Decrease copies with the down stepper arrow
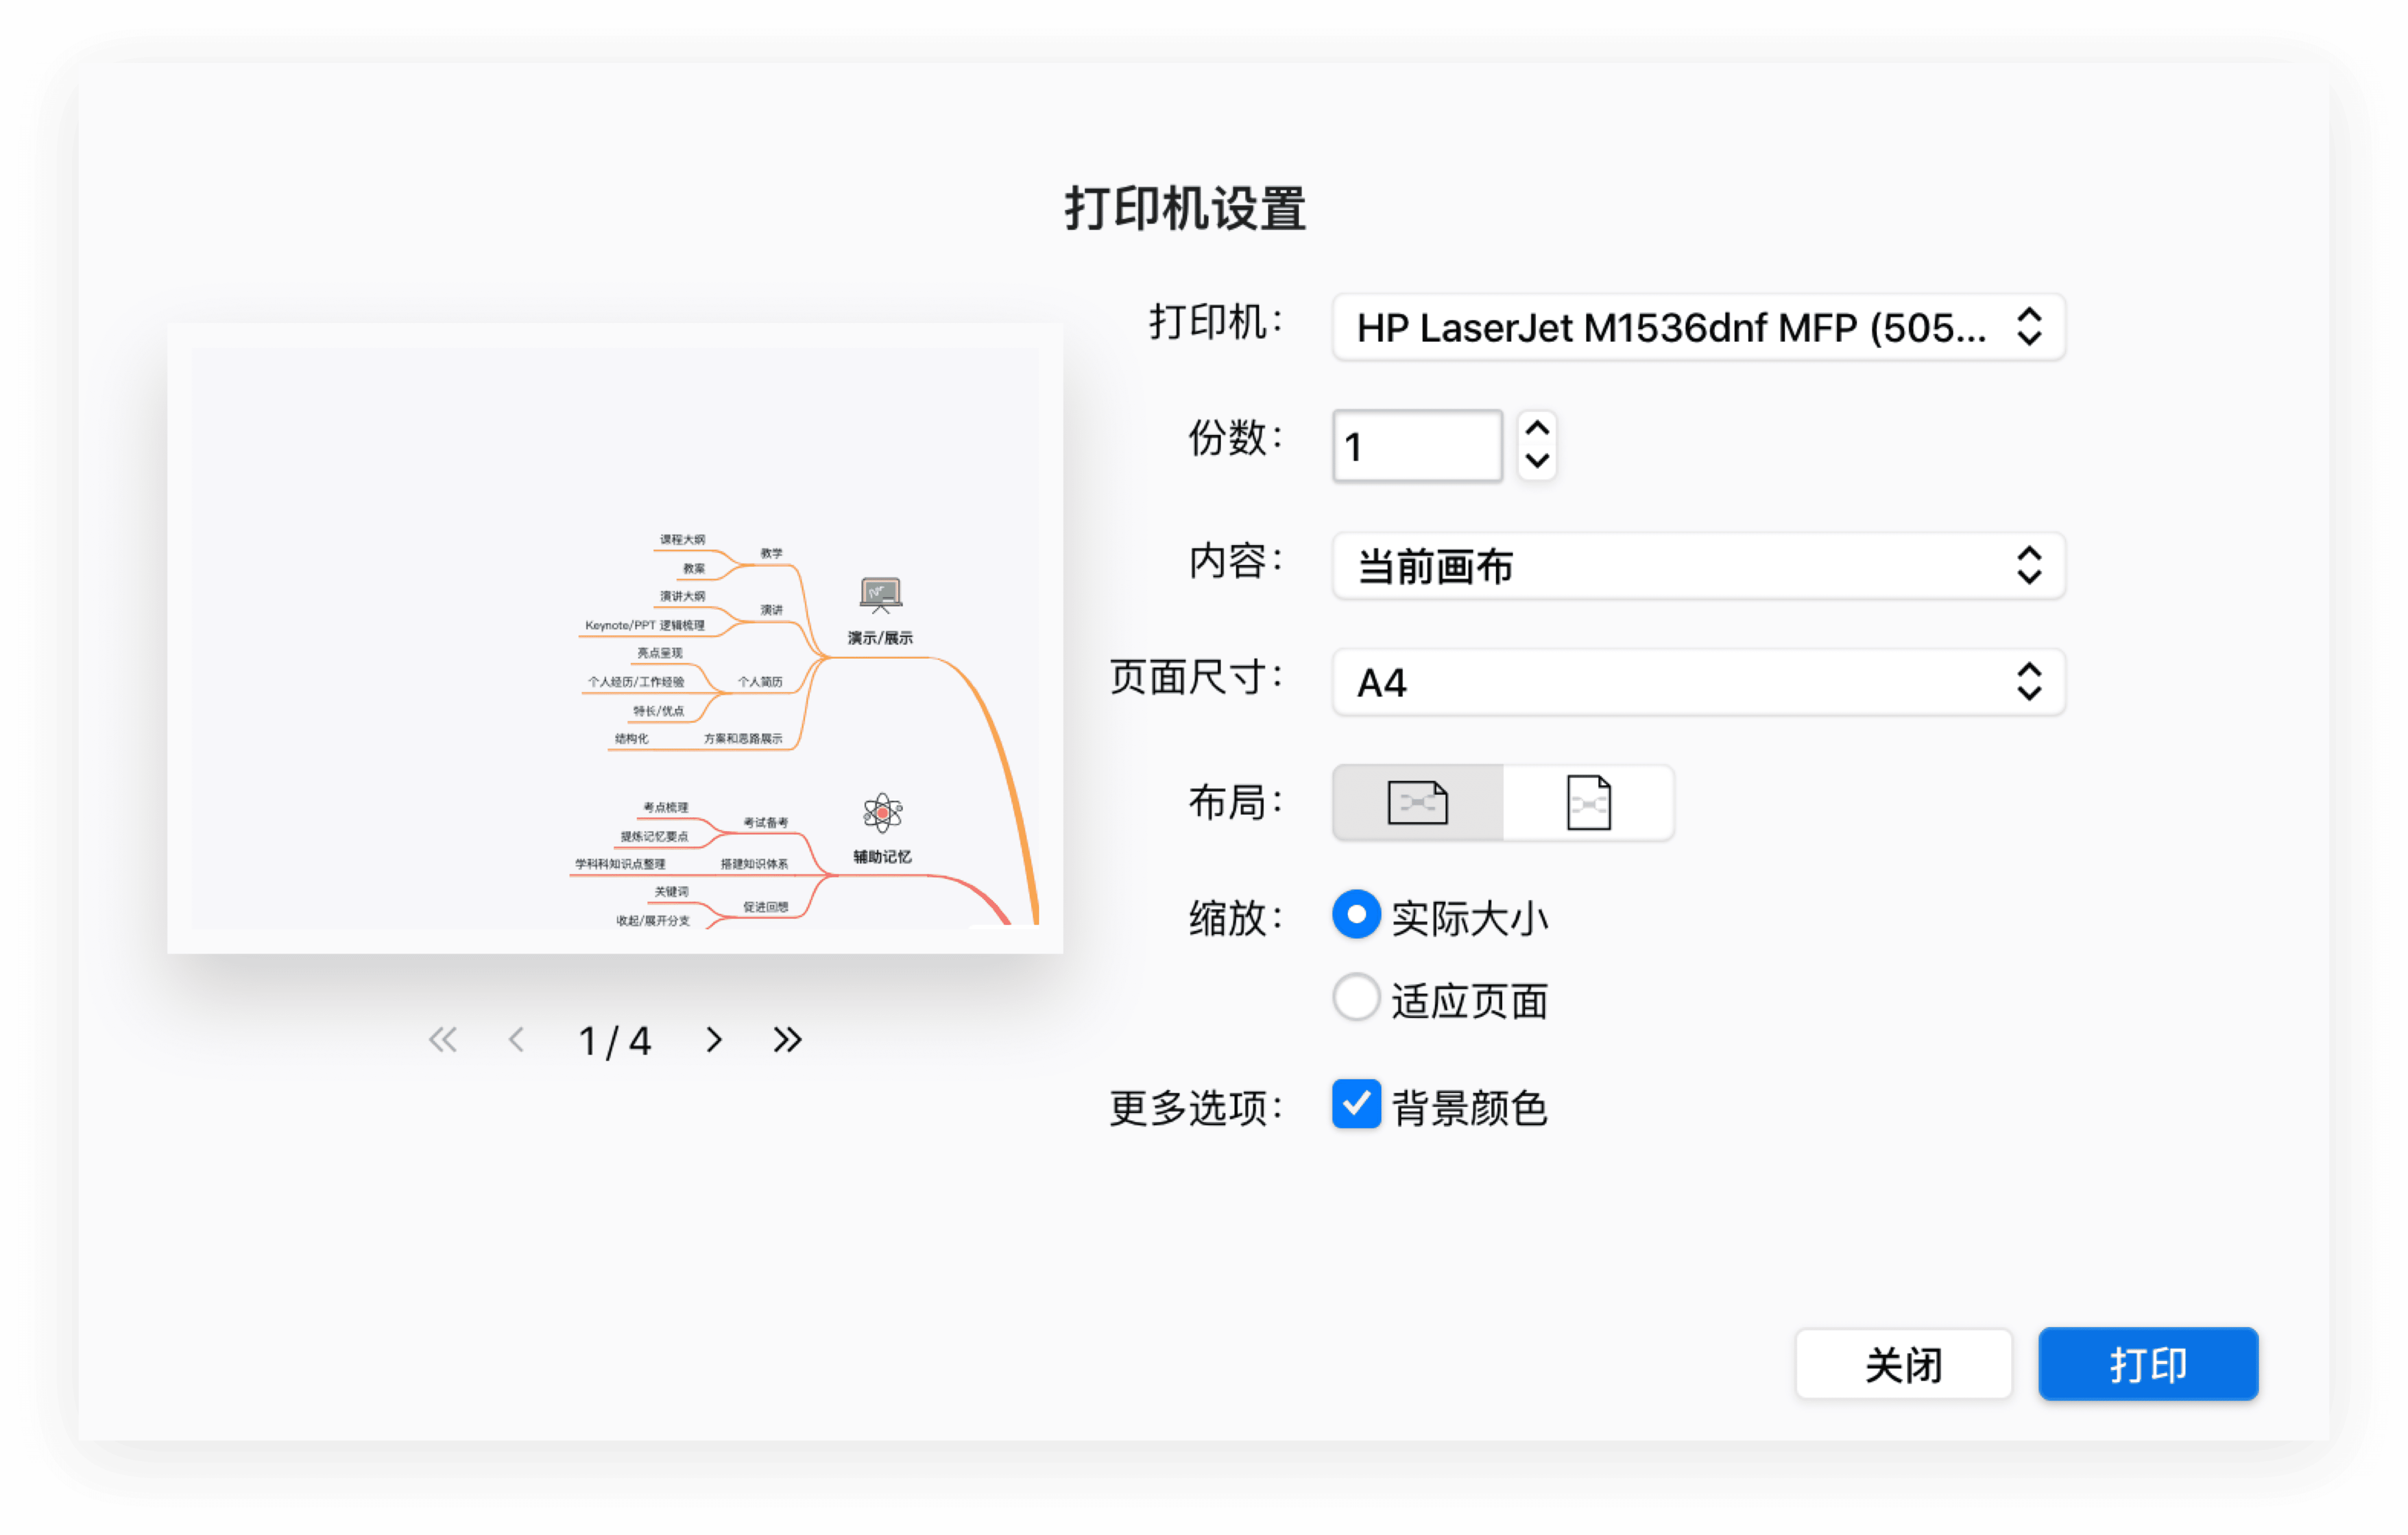This screenshot has width=2408, height=1535. [1536, 462]
